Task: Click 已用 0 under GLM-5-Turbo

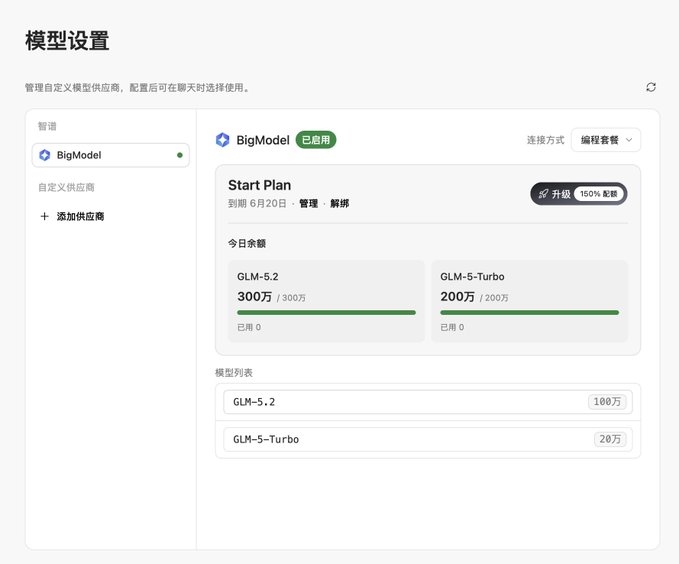Action: (x=452, y=327)
